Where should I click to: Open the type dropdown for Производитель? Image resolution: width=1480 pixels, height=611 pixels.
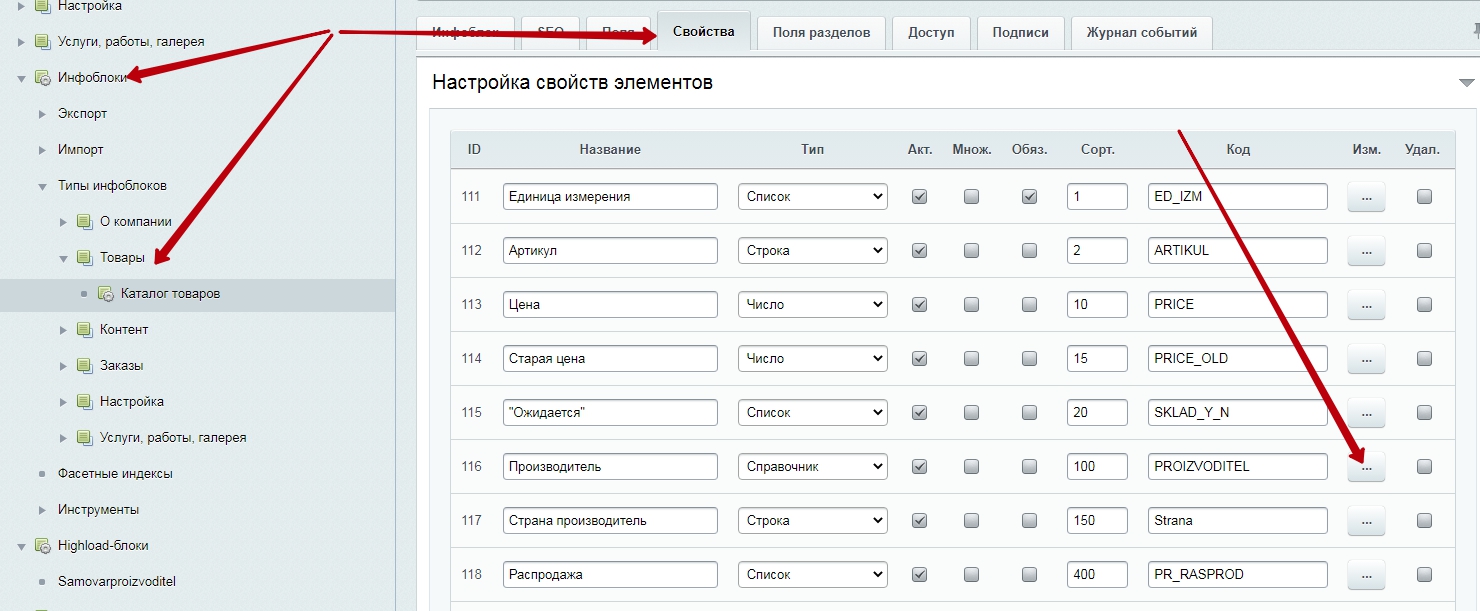tap(812, 467)
